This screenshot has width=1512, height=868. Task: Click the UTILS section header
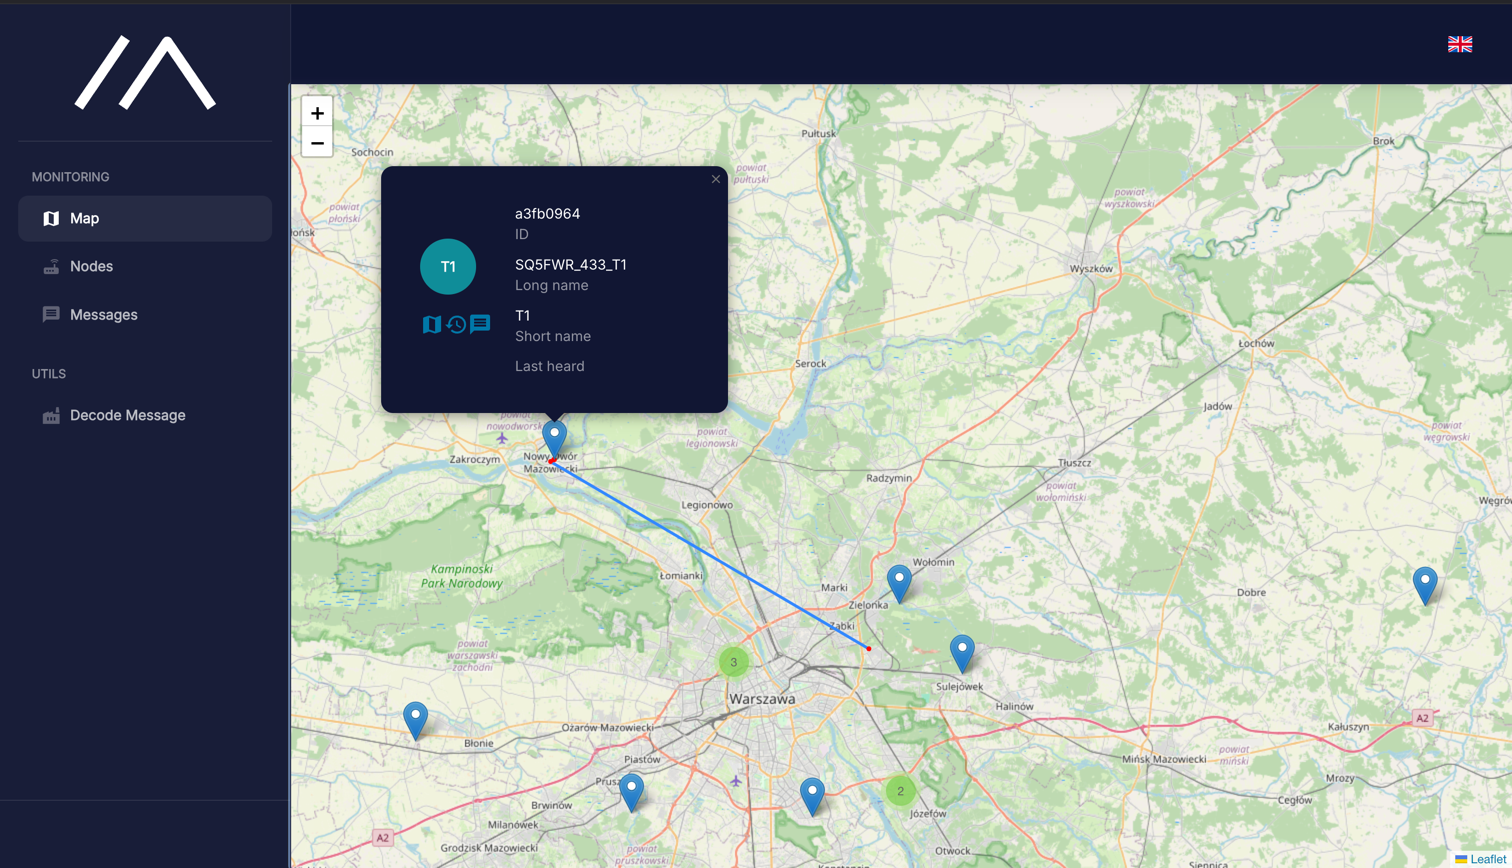pyautogui.click(x=49, y=374)
